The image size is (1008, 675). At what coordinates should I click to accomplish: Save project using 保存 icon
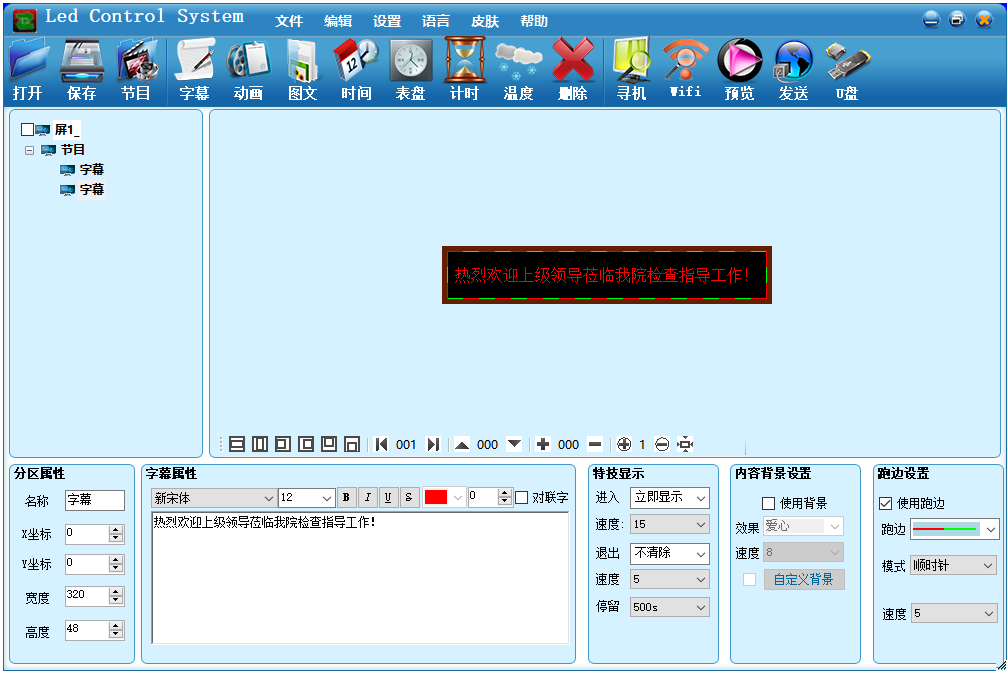[82, 69]
